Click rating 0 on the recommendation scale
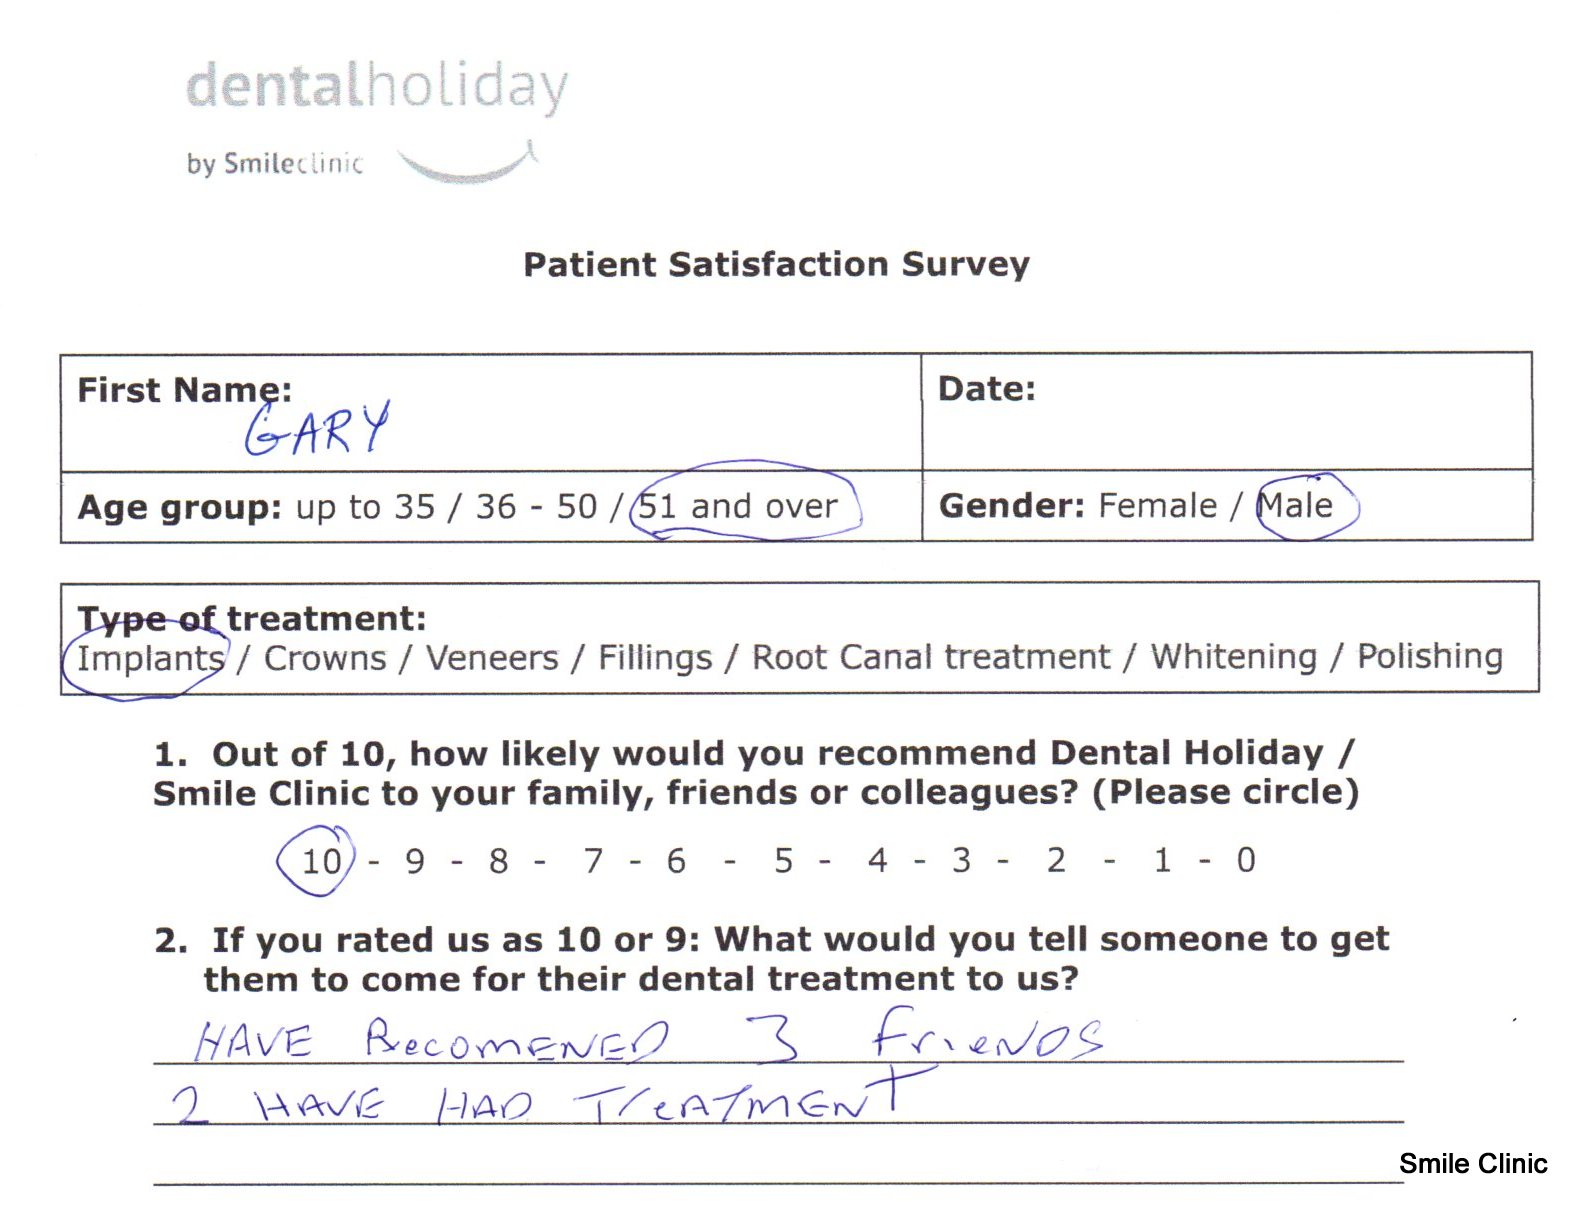 point(1245,860)
